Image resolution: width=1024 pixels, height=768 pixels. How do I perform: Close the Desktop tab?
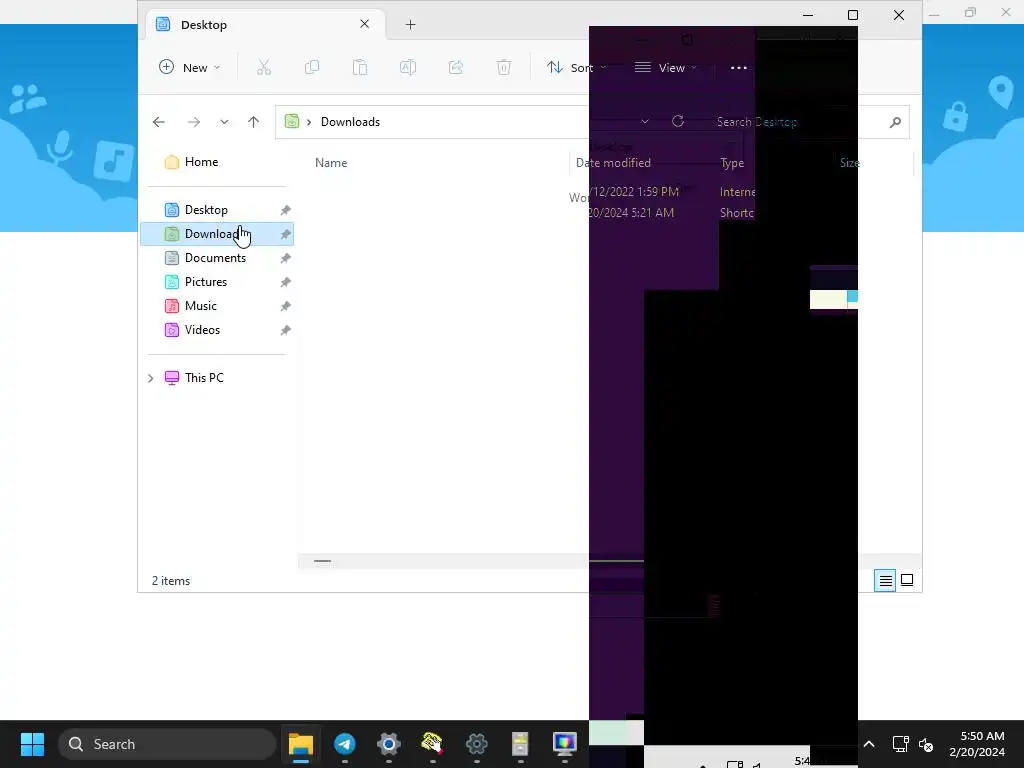(364, 24)
